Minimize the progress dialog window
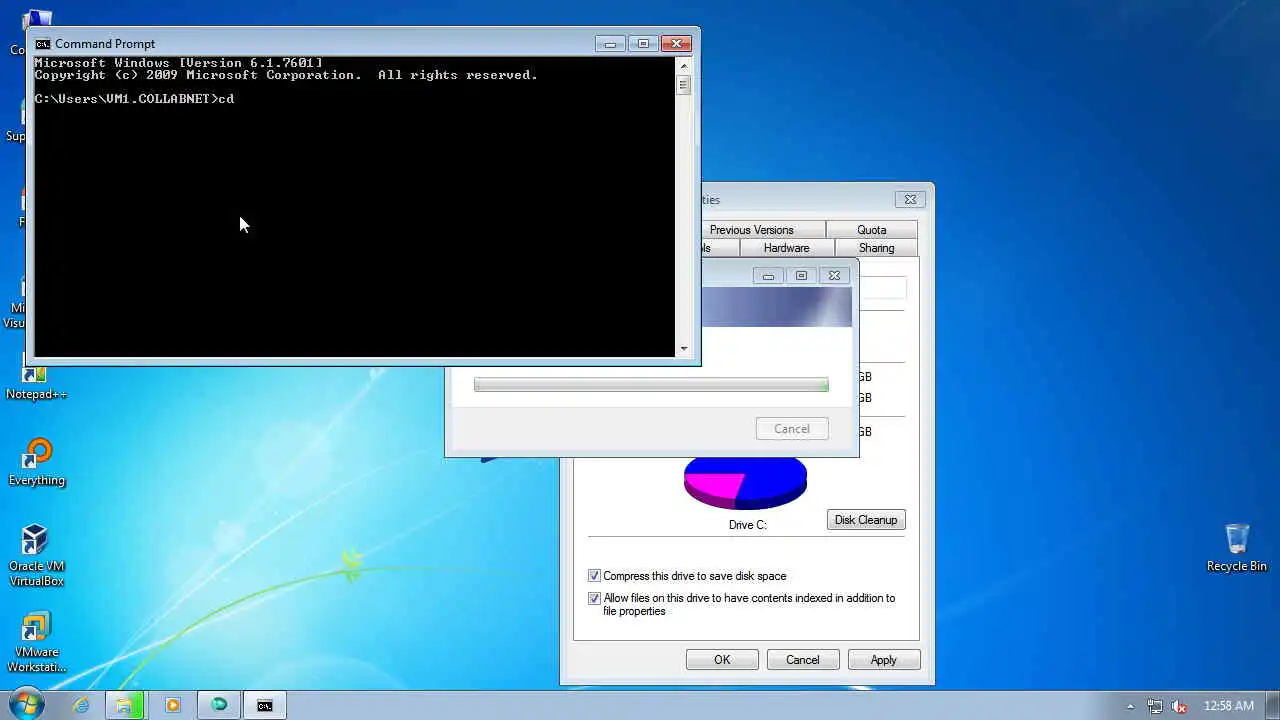1280x720 pixels. 768,276
